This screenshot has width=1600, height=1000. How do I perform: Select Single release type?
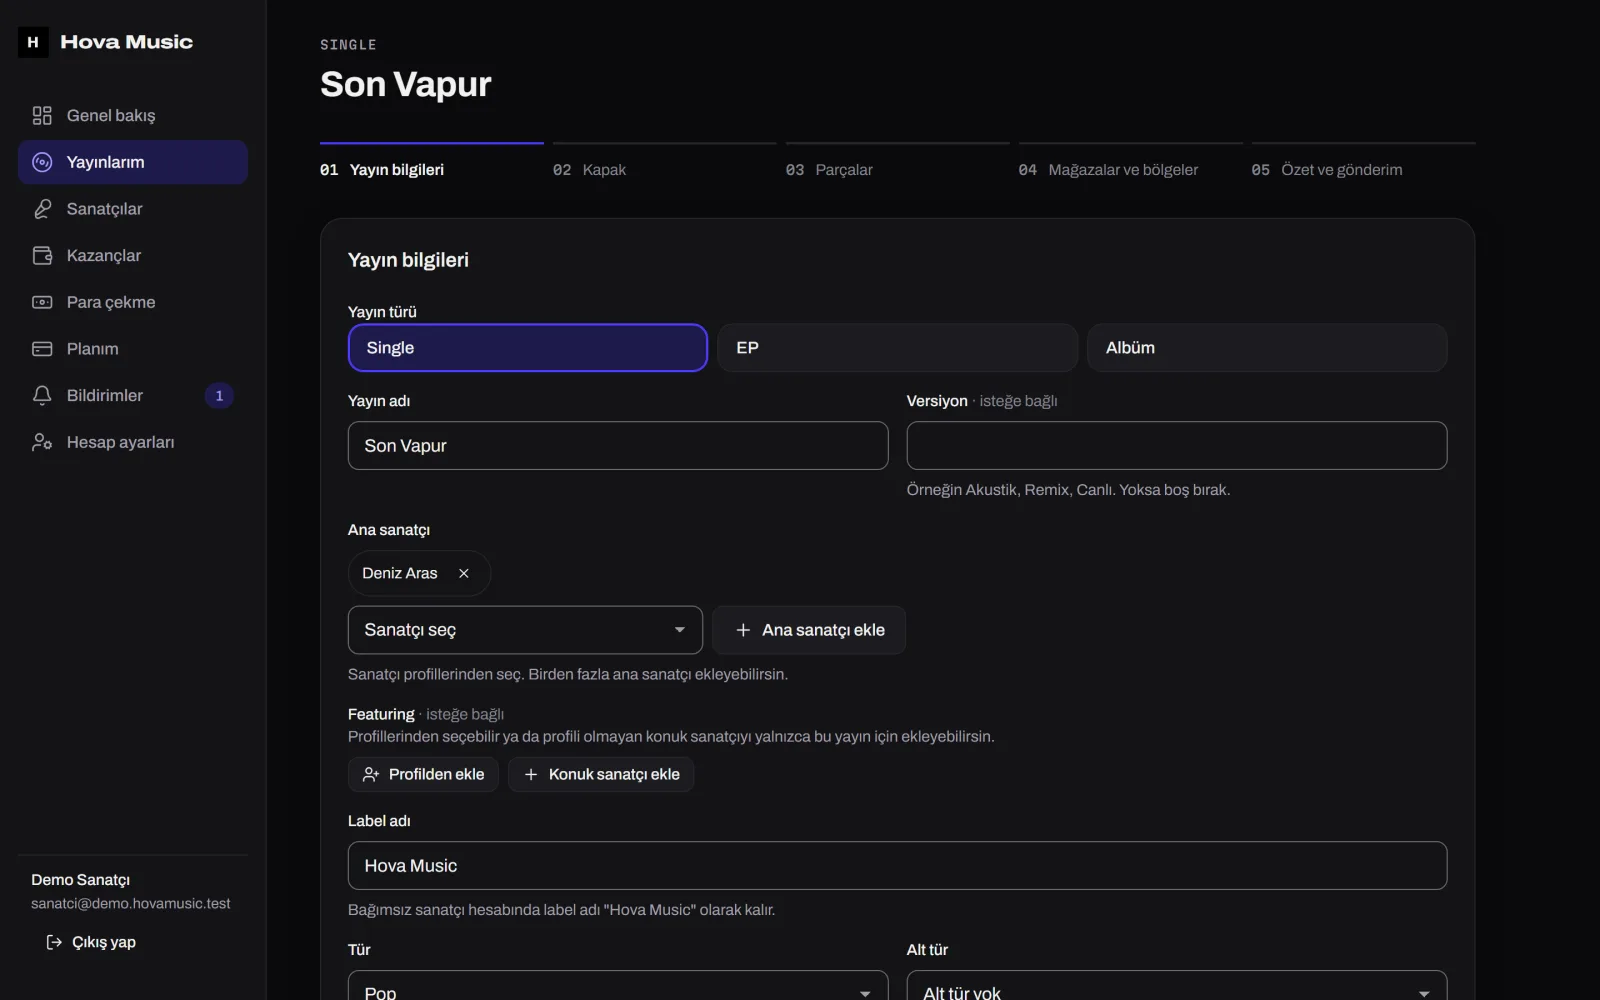tap(528, 348)
